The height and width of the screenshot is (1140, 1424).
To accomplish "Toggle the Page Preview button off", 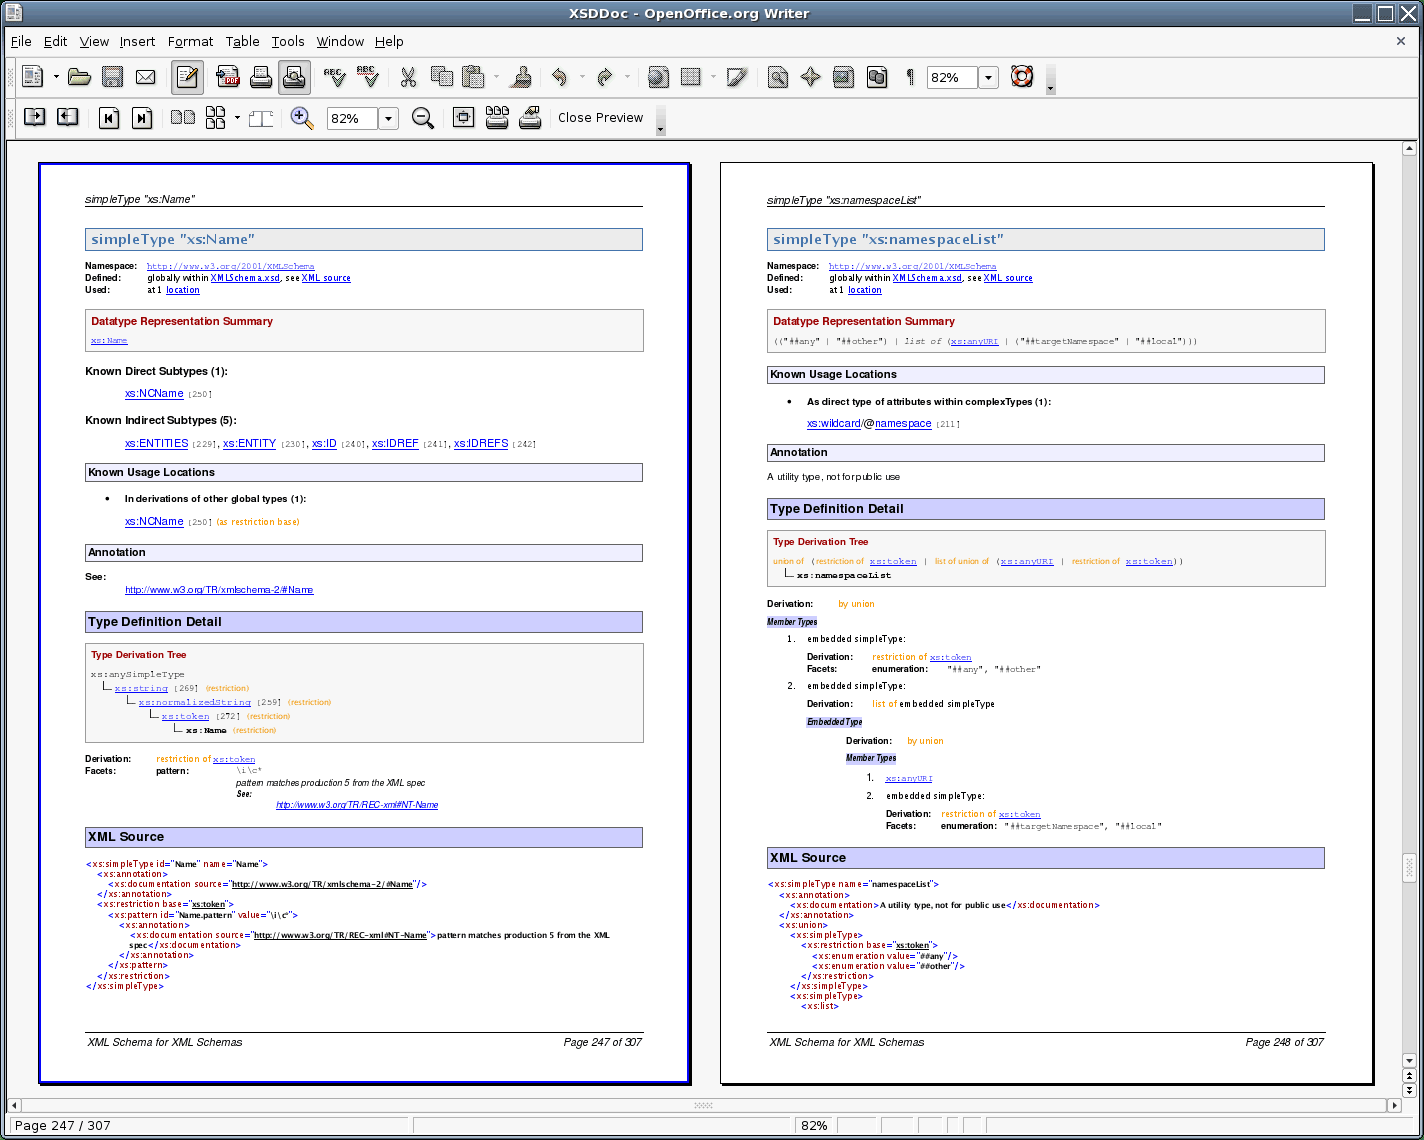I will 294,77.
